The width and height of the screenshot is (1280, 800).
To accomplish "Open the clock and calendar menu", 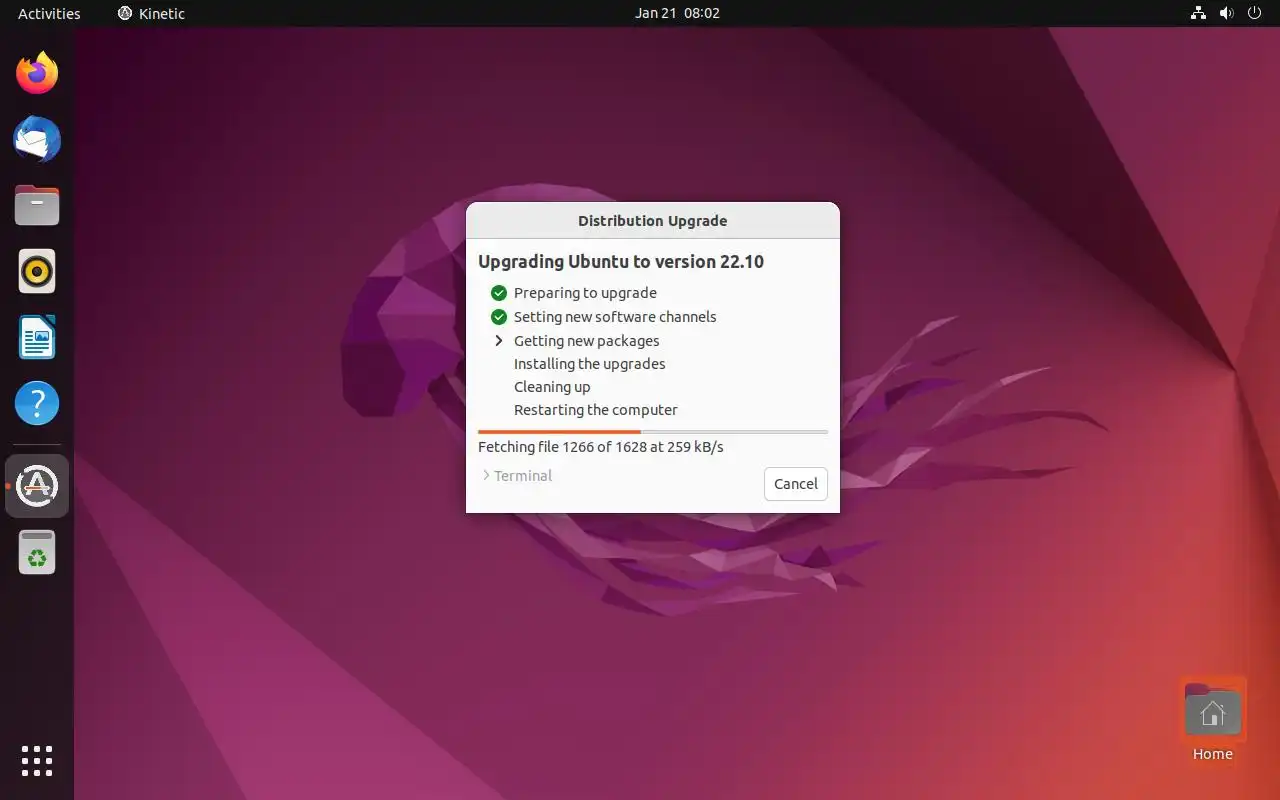I will [677, 13].
